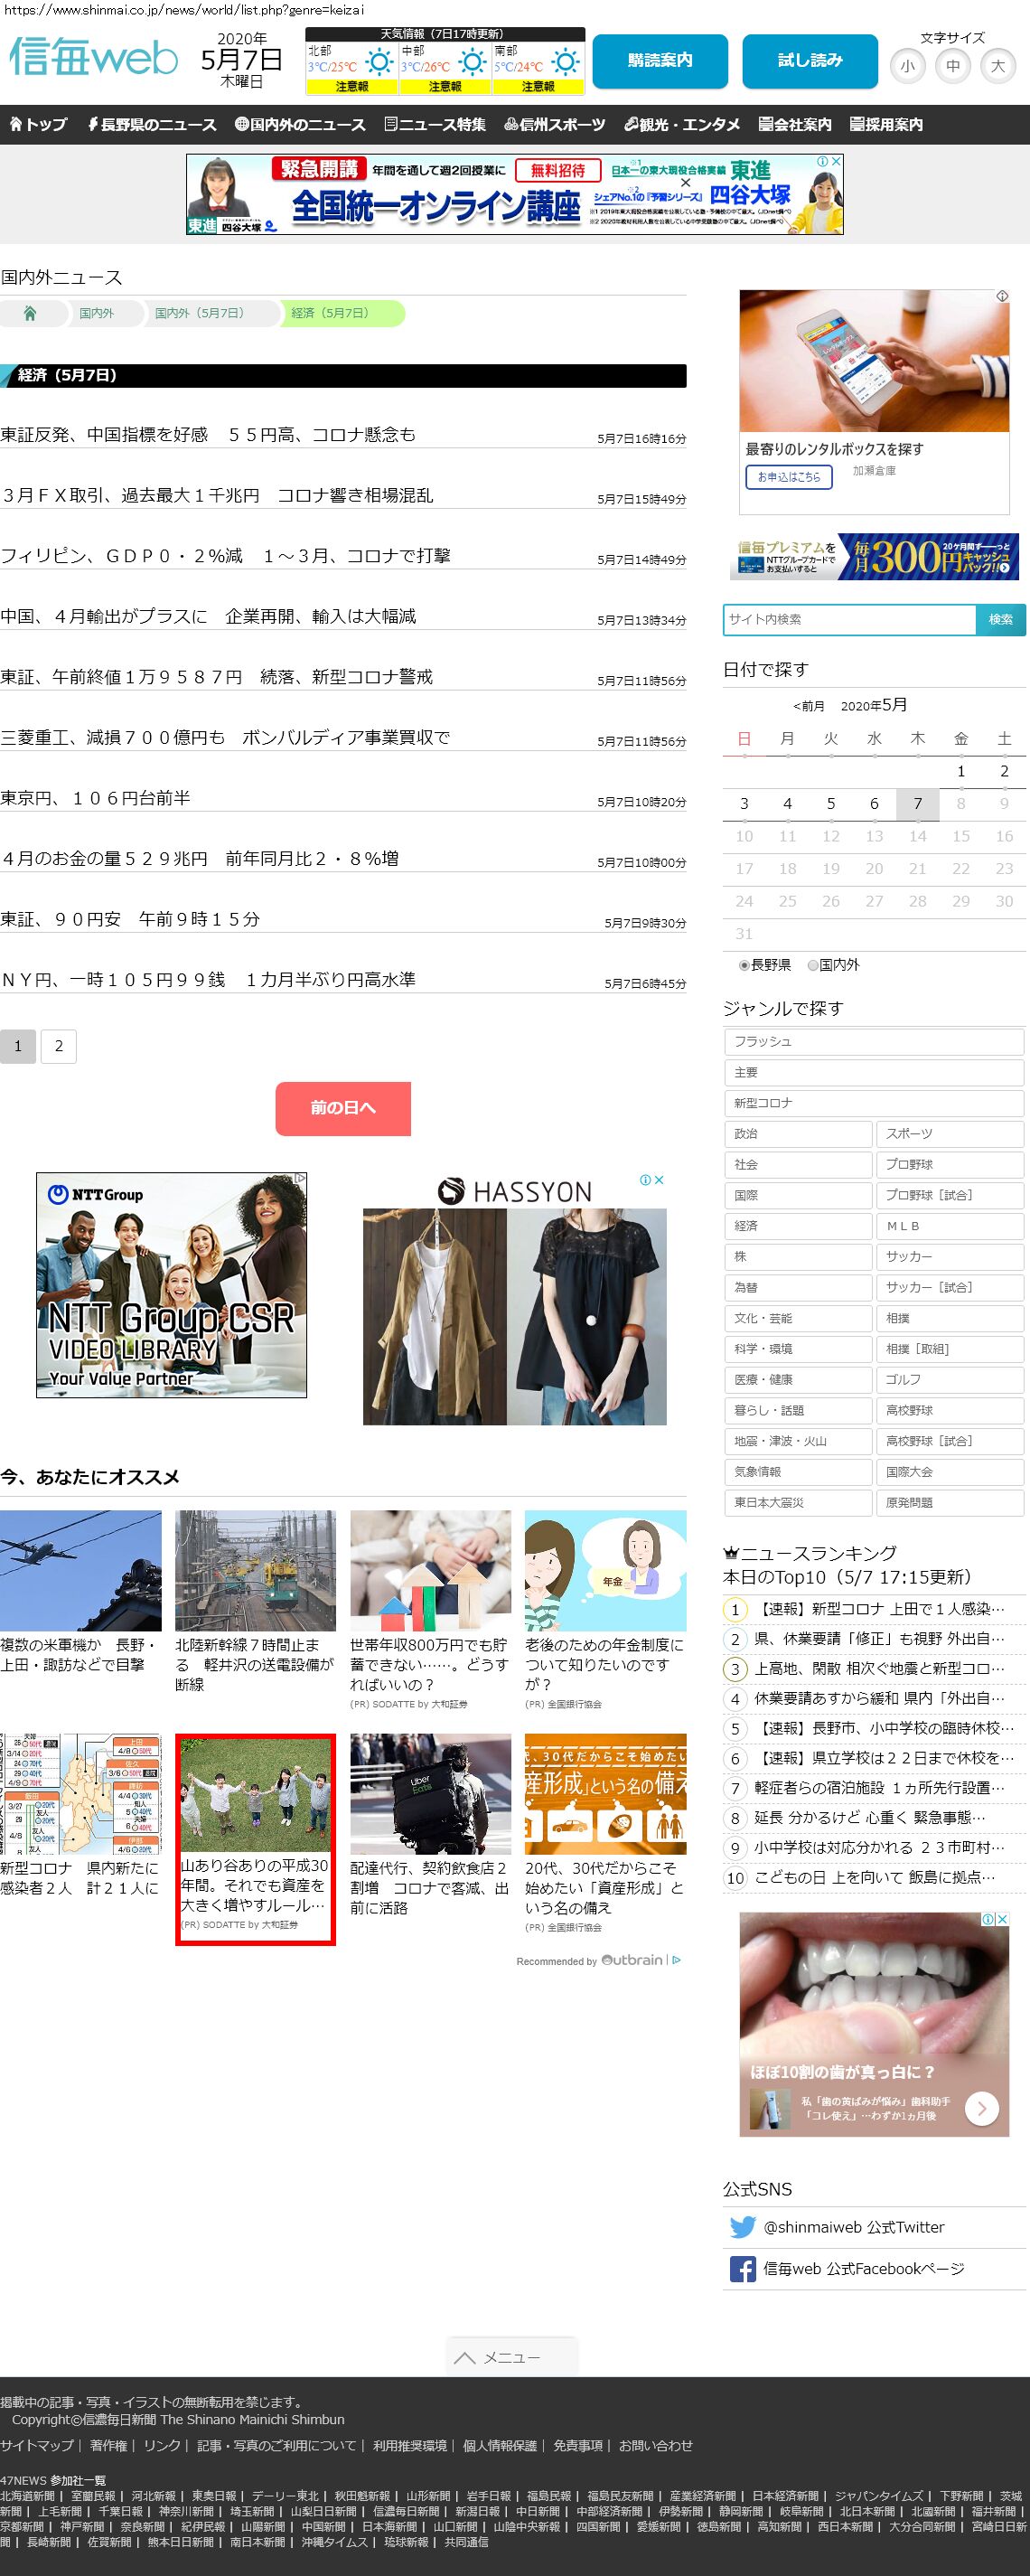Set the text size to 小
Image resolution: width=1030 pixels, height=2576 pixels.
907,67
